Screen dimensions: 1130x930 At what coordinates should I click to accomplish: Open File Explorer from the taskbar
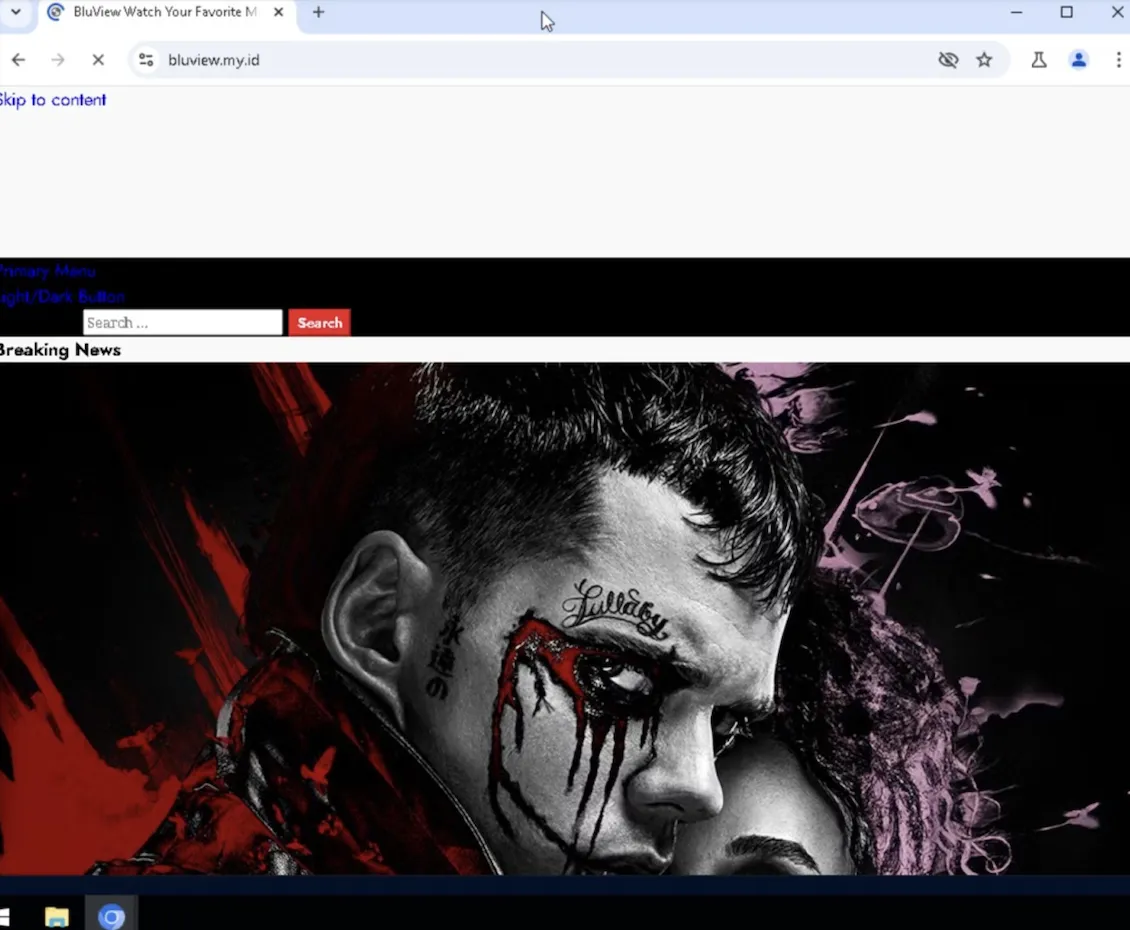click(x=57, y=917)
